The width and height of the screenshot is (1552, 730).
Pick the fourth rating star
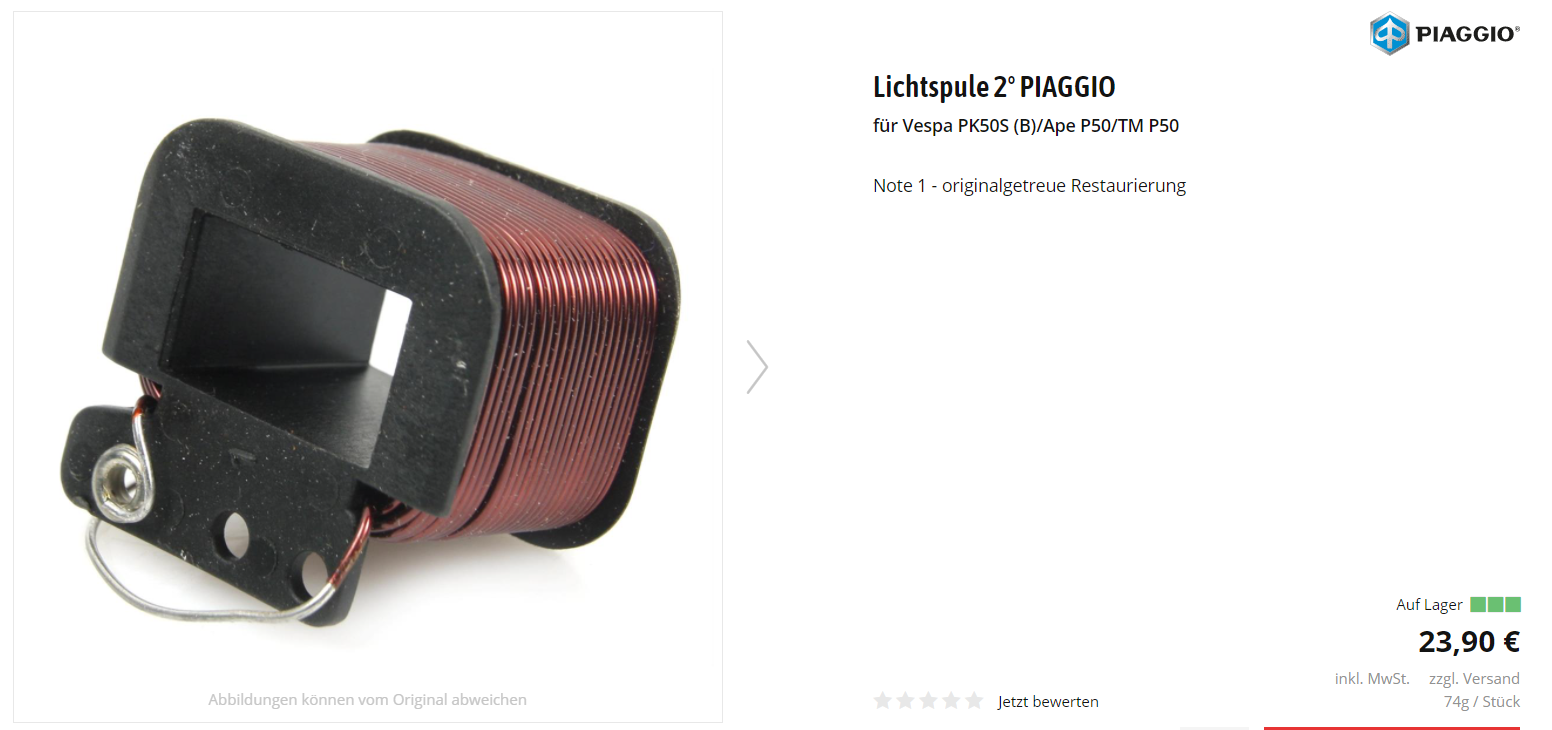pyautogui.click(x=951, y=700)
